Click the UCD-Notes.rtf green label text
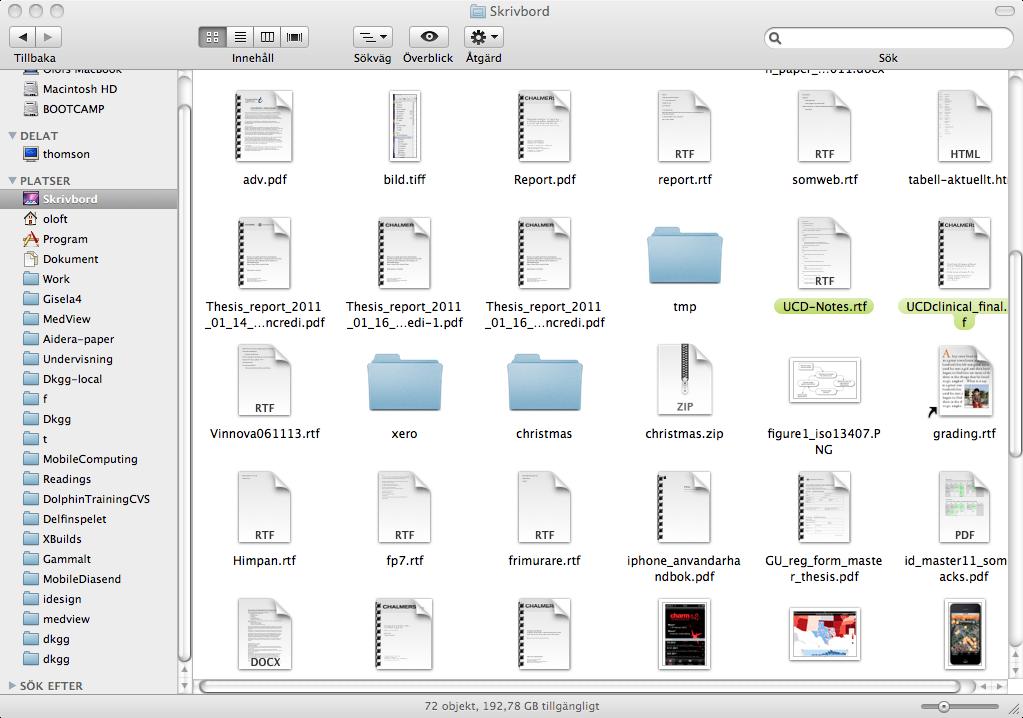 [x=825, y=307]
